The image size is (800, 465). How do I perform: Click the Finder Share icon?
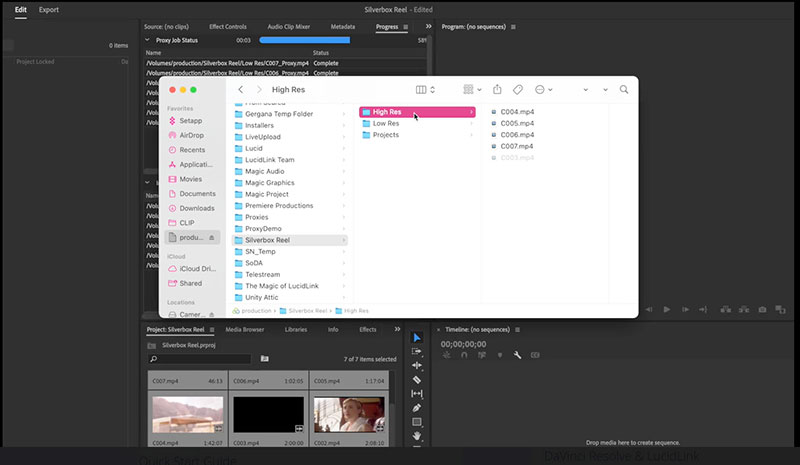click(497, 89)
